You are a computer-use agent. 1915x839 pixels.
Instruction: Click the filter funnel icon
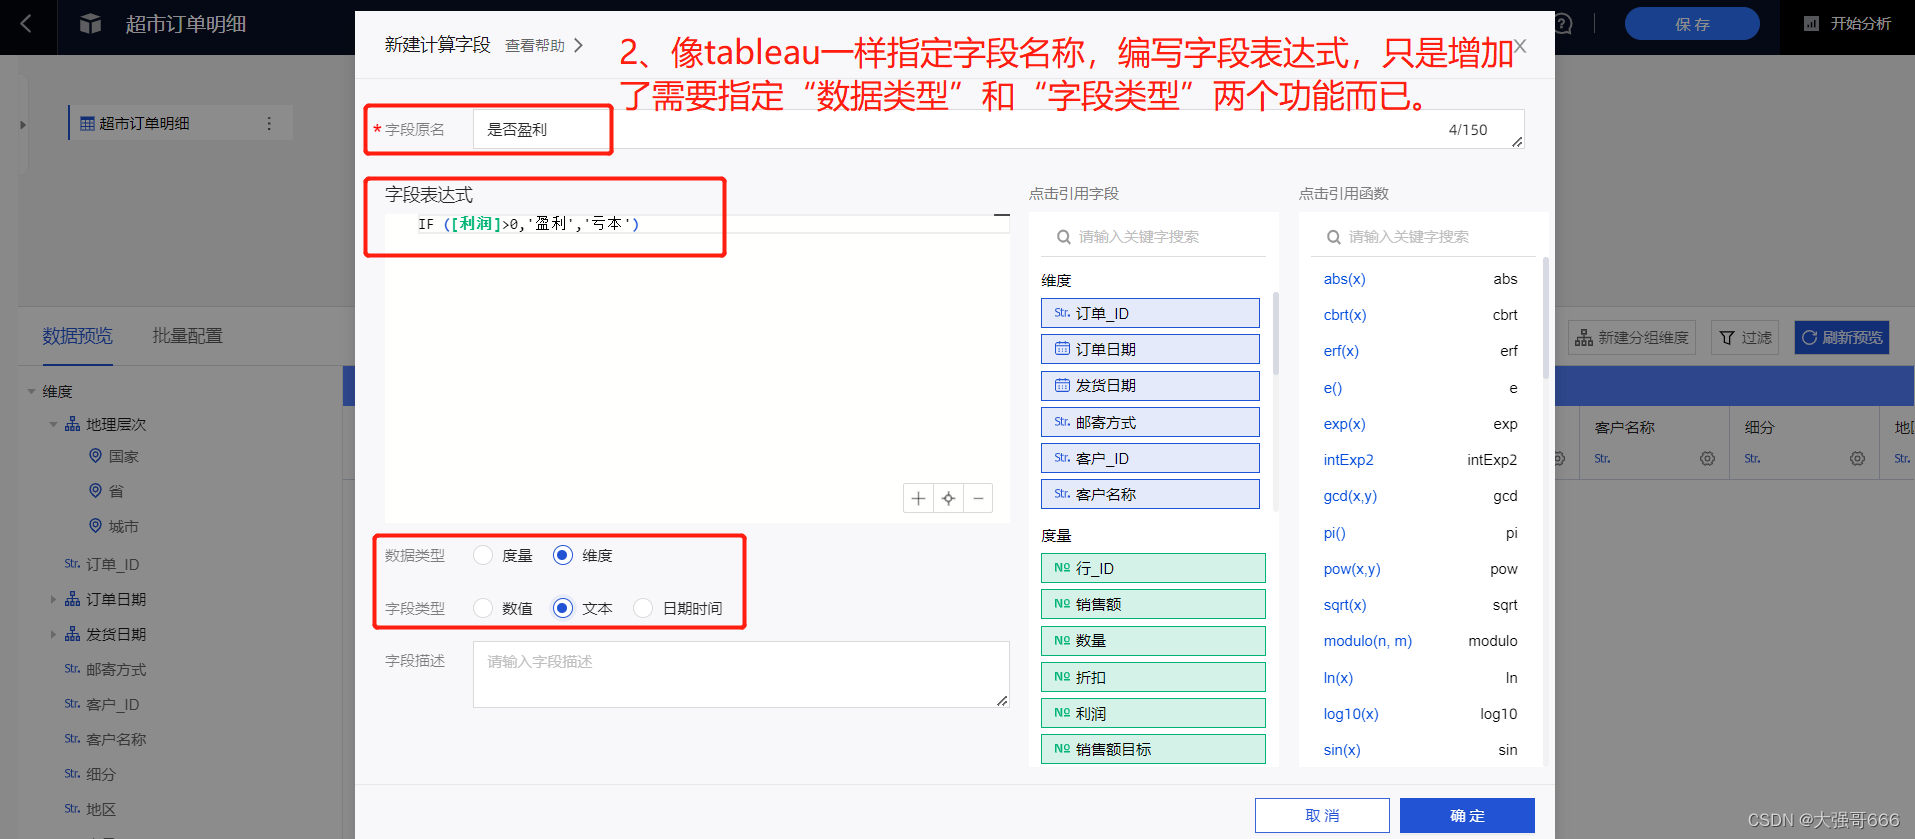[1727, 338]
